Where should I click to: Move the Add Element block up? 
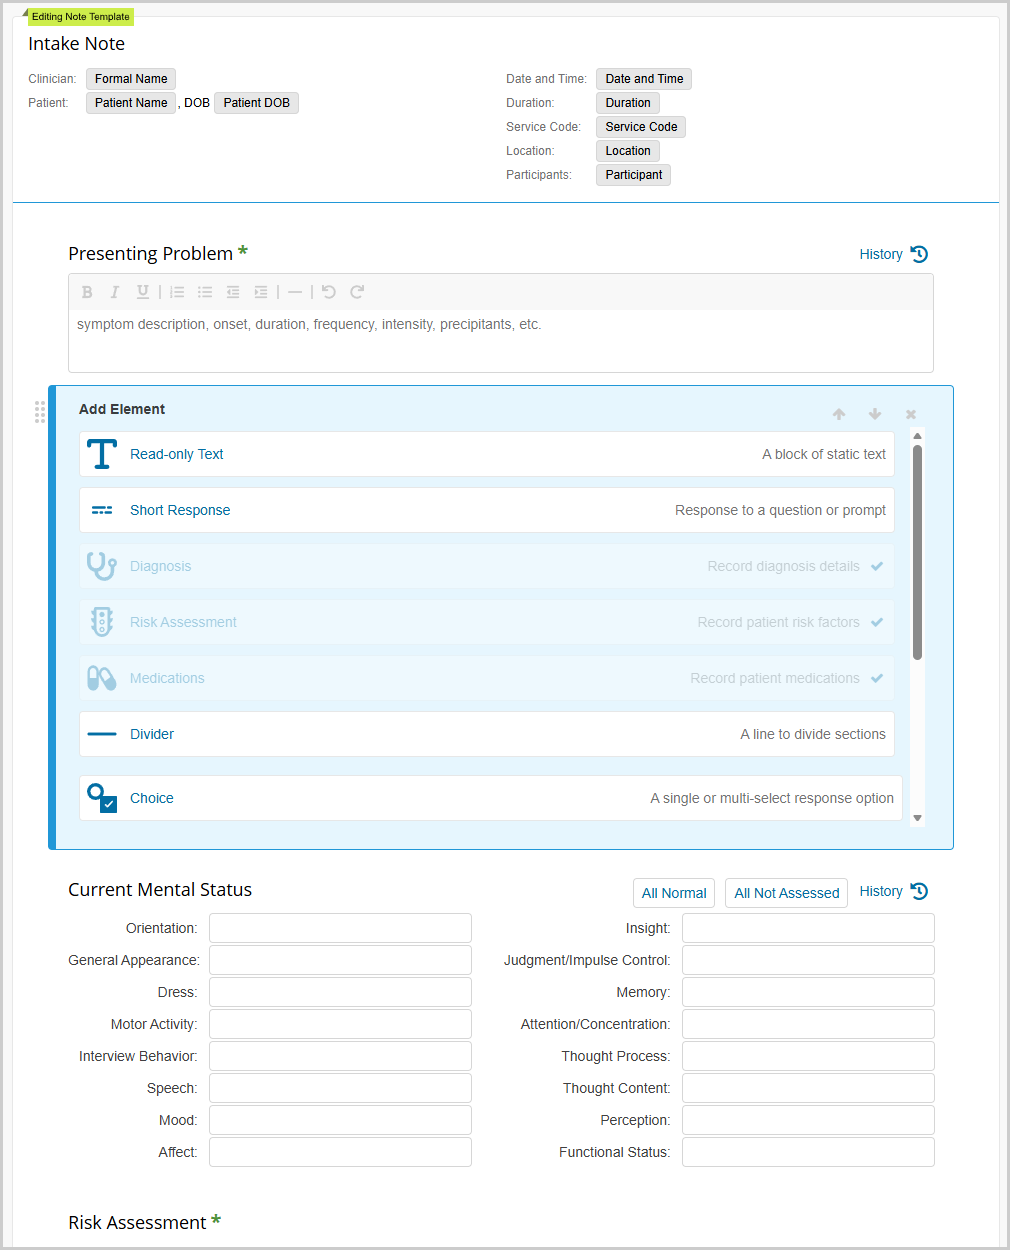(839, 414)
